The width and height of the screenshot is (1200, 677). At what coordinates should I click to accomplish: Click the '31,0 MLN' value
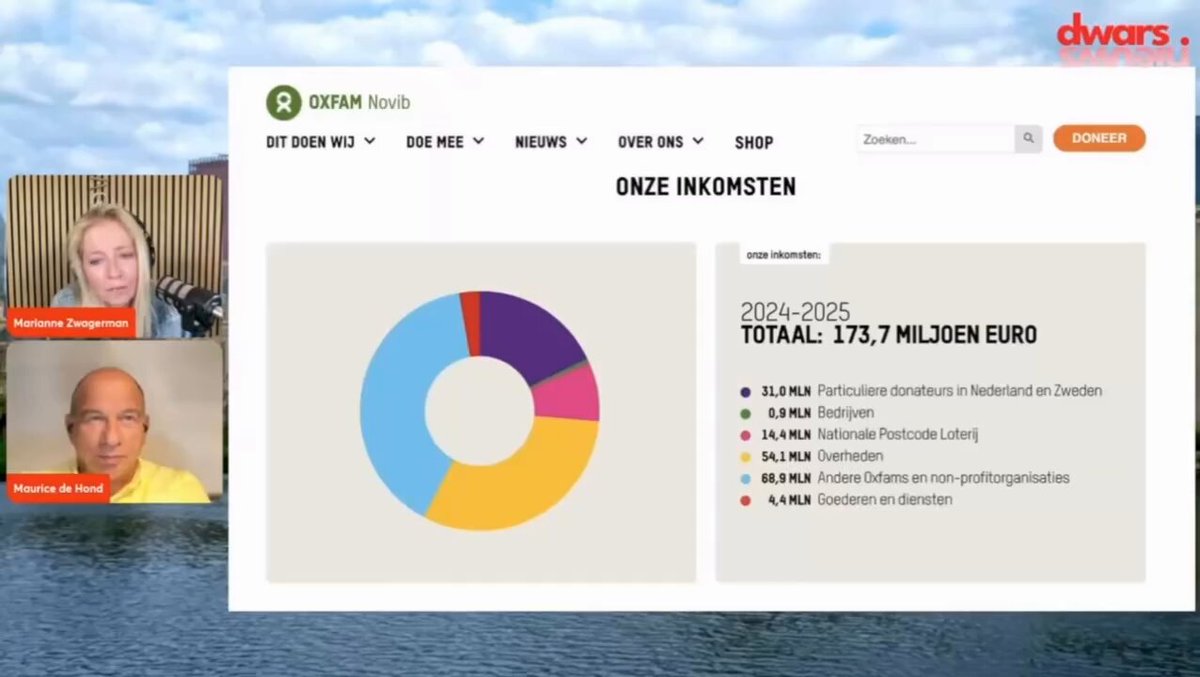coord(786,391)
